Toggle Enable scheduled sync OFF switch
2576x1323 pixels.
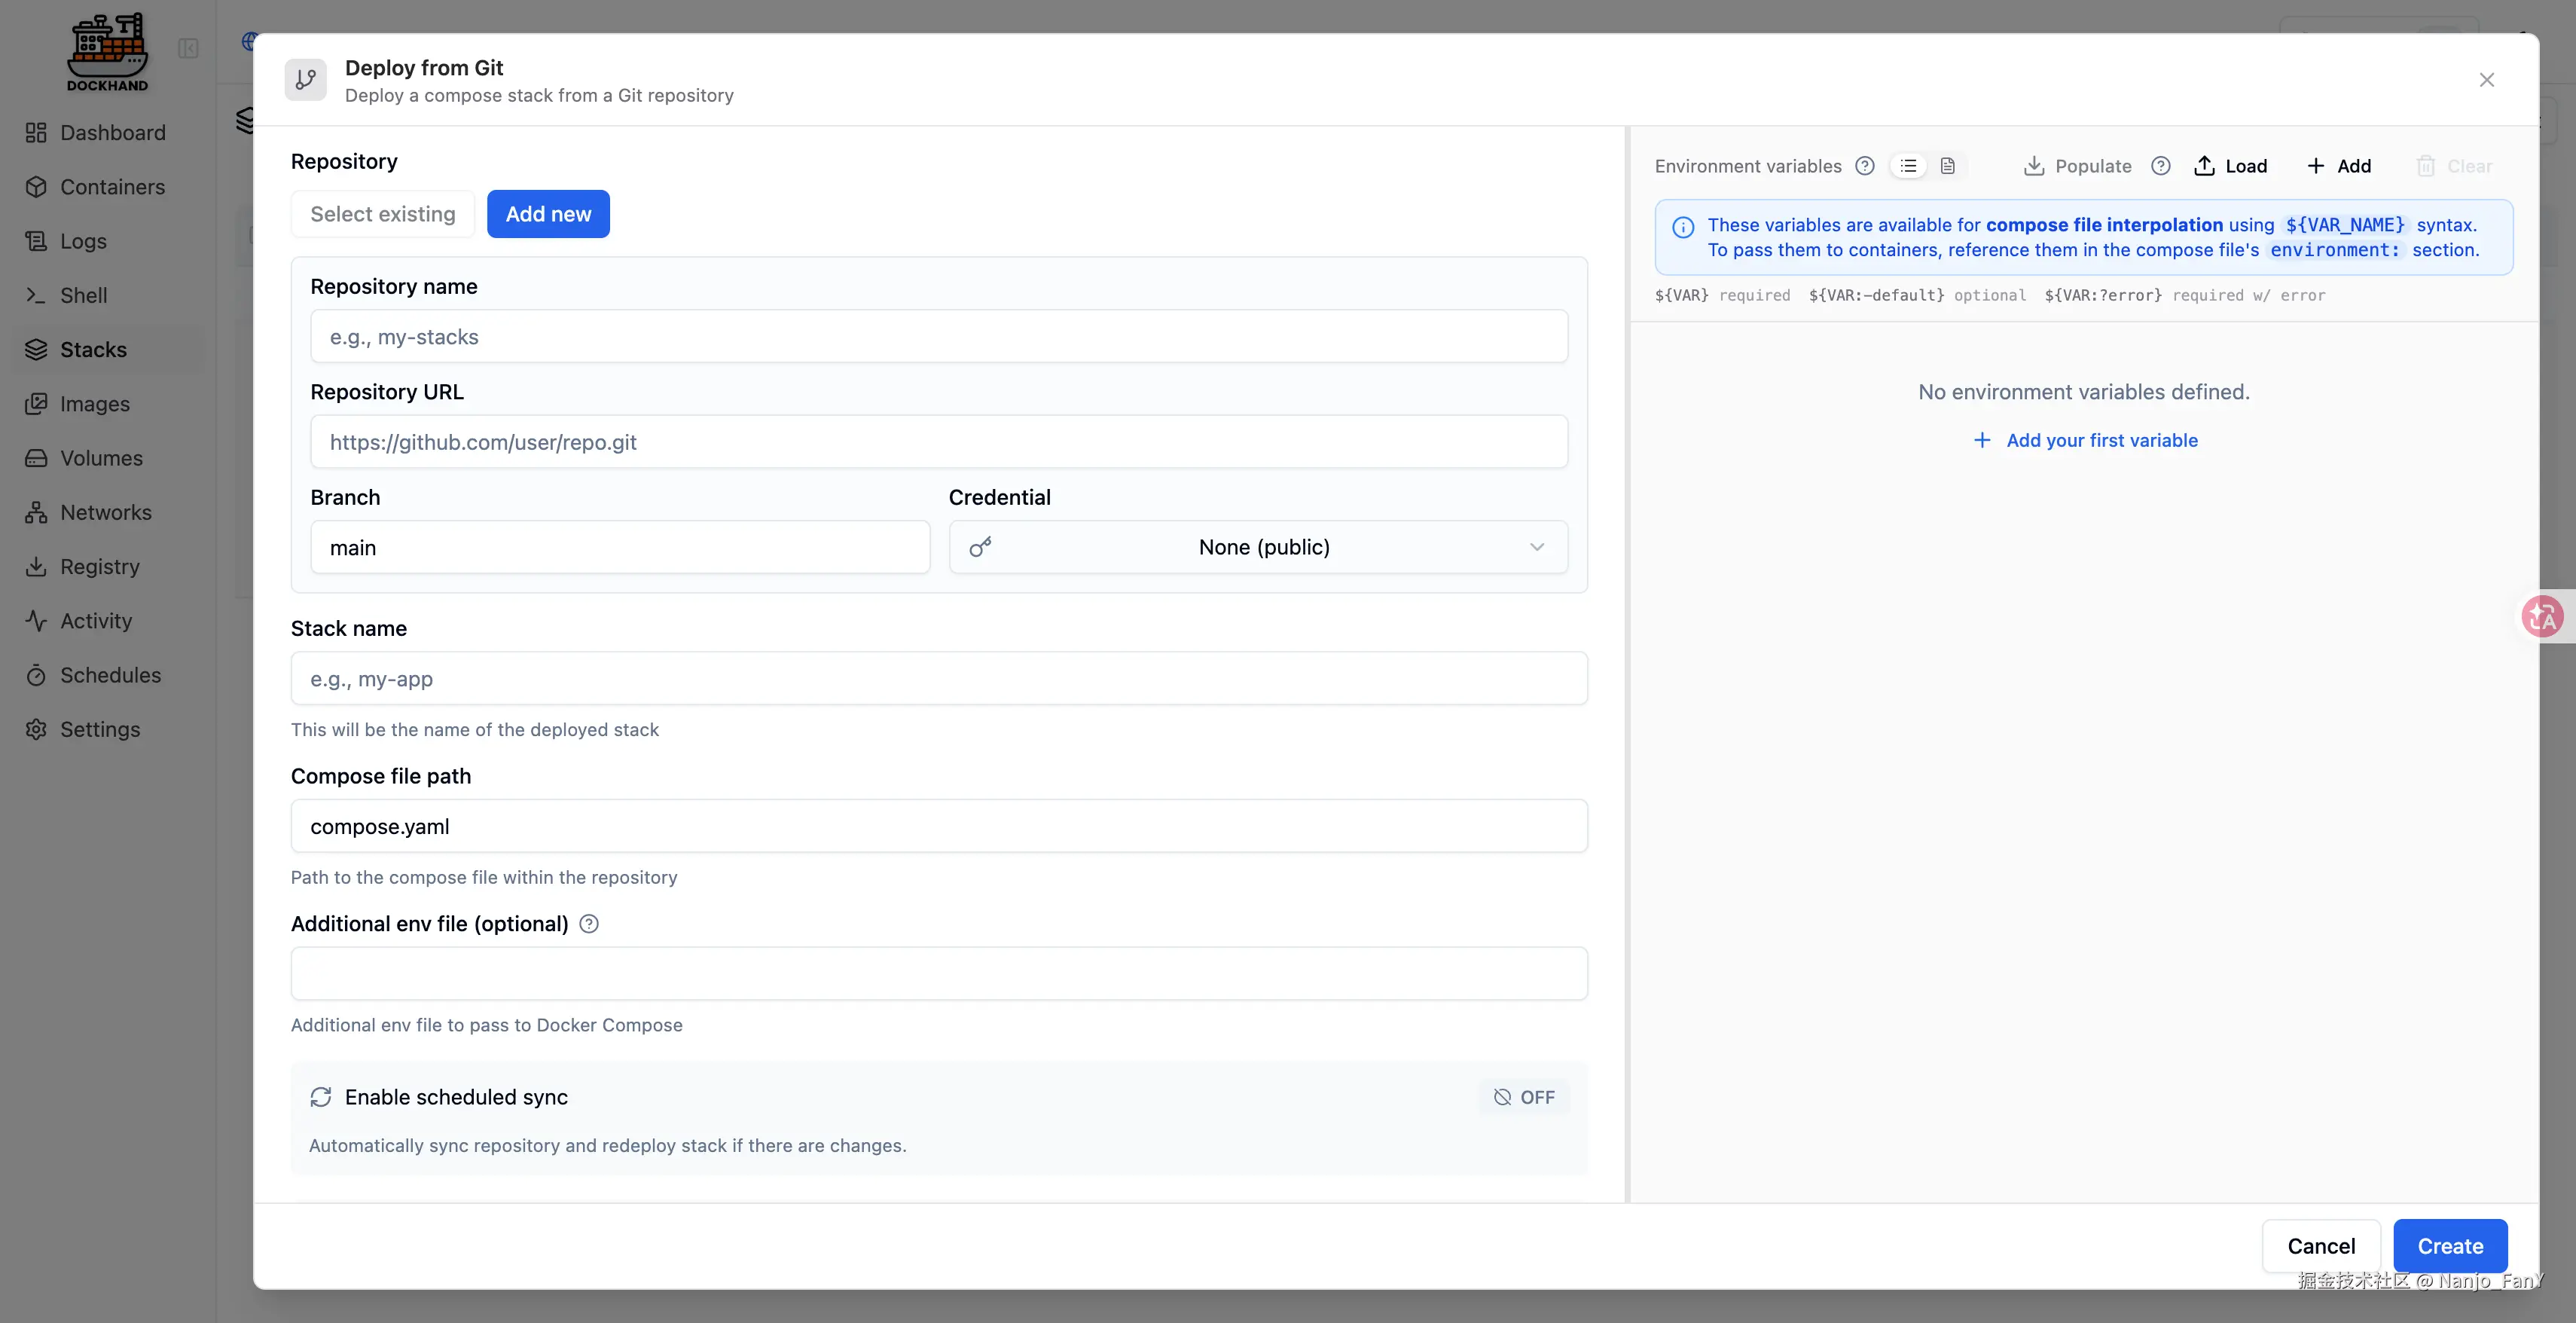click(x=1524, y=1097)
